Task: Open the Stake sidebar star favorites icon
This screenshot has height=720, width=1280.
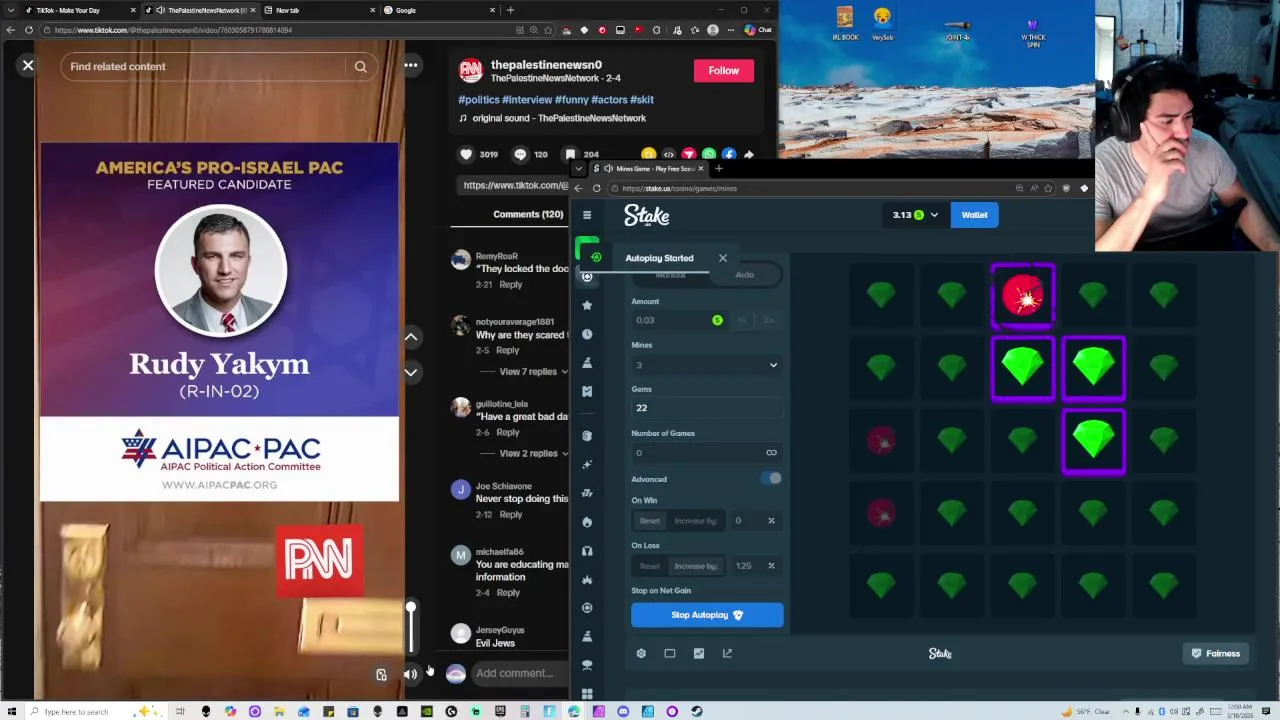Action: pyautogui.click(x=587, y=305)
